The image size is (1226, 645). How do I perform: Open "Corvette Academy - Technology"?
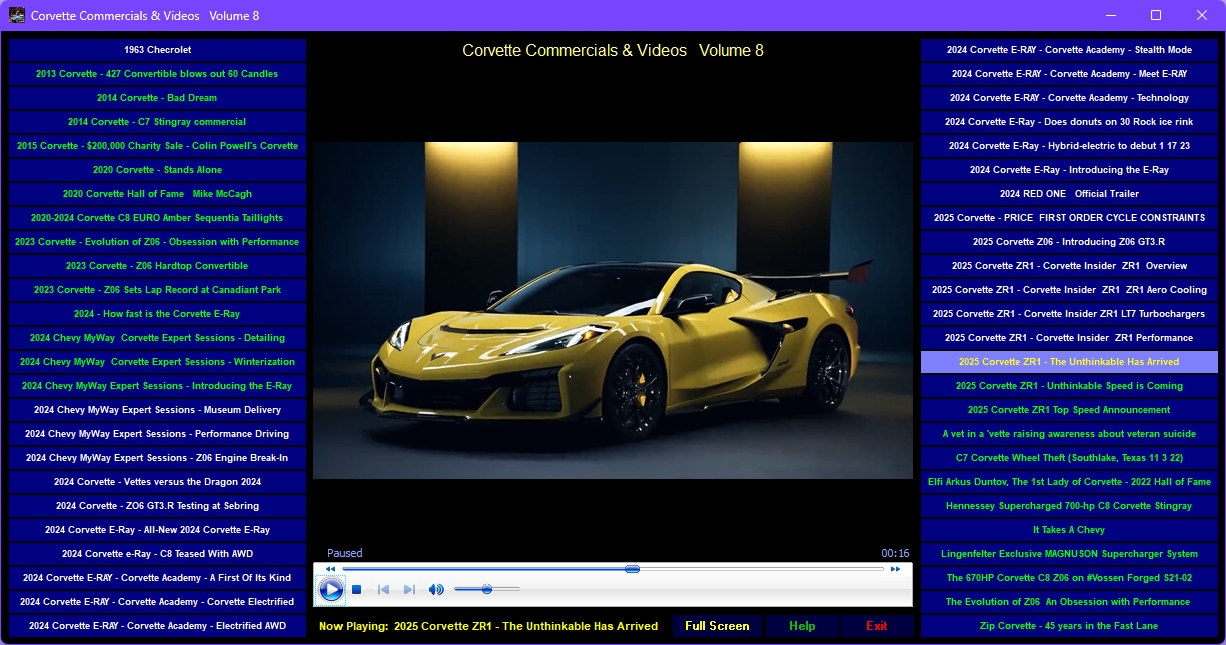[1069, 98]
